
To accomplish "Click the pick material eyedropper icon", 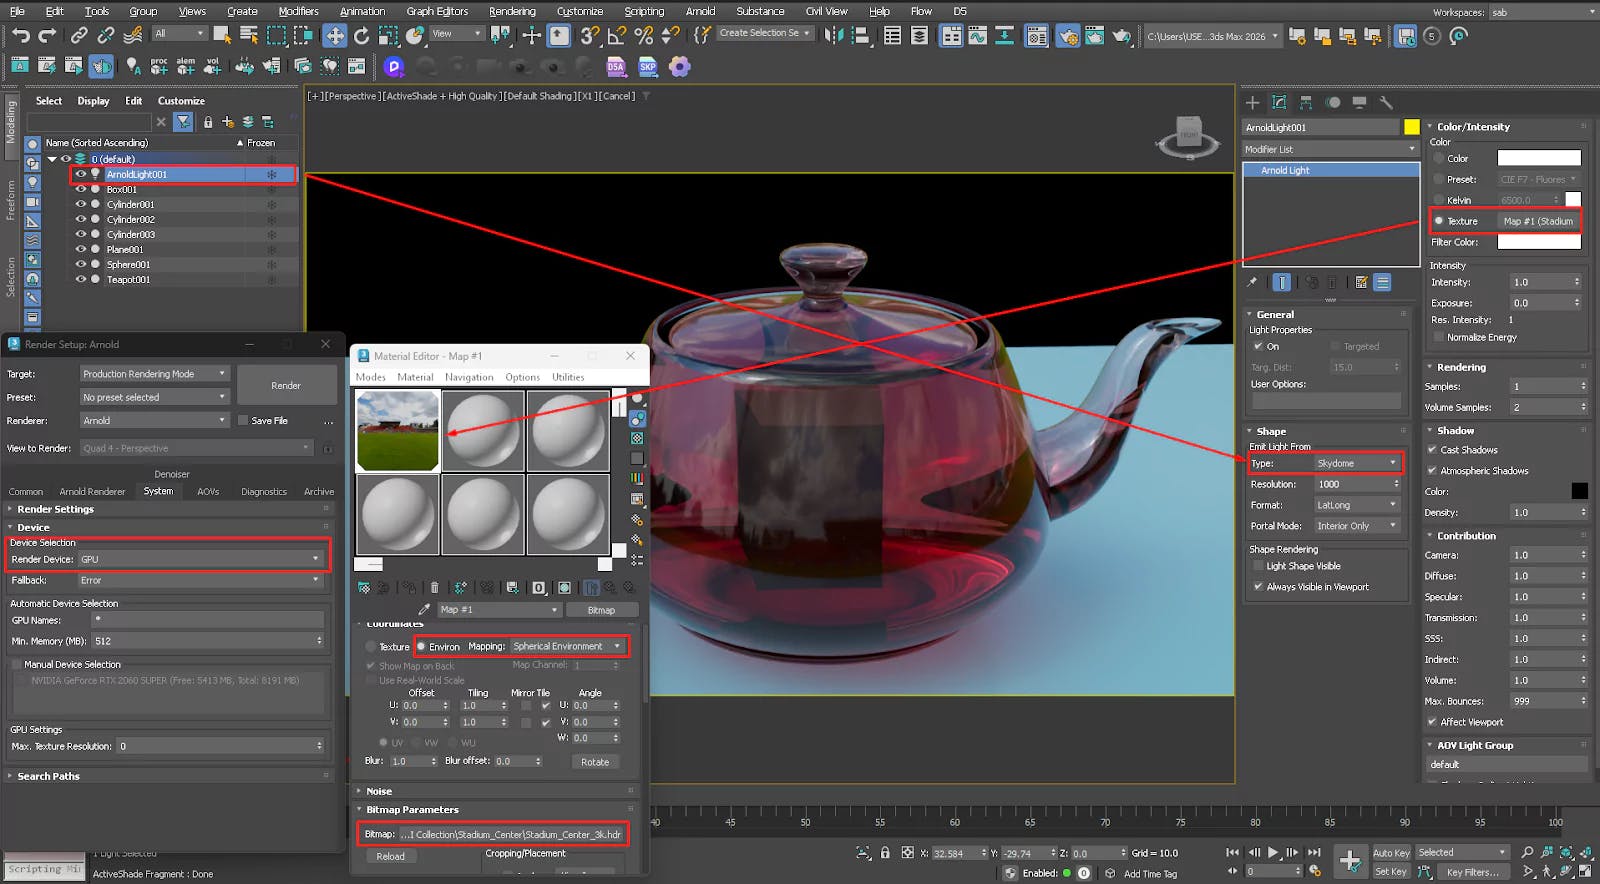I will click(x=424, y=609).
